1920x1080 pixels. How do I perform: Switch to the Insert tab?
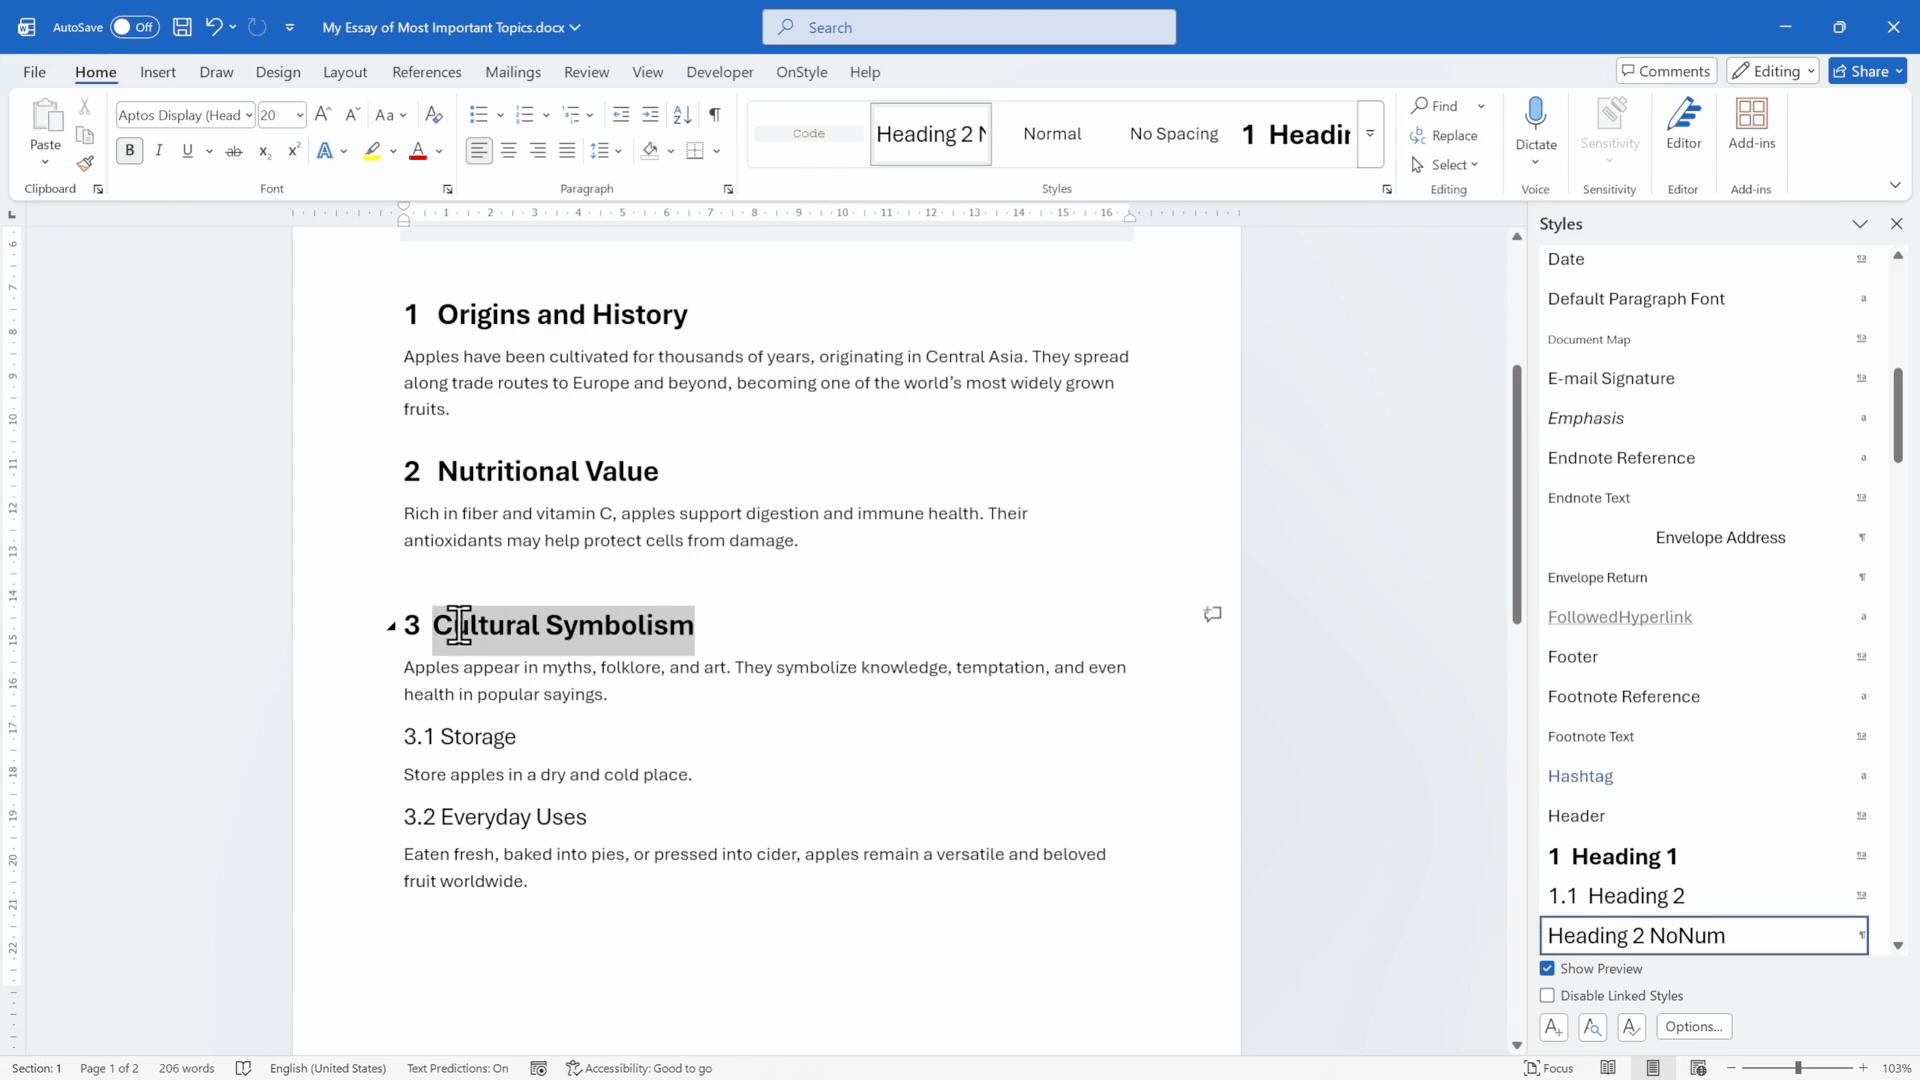158,72
